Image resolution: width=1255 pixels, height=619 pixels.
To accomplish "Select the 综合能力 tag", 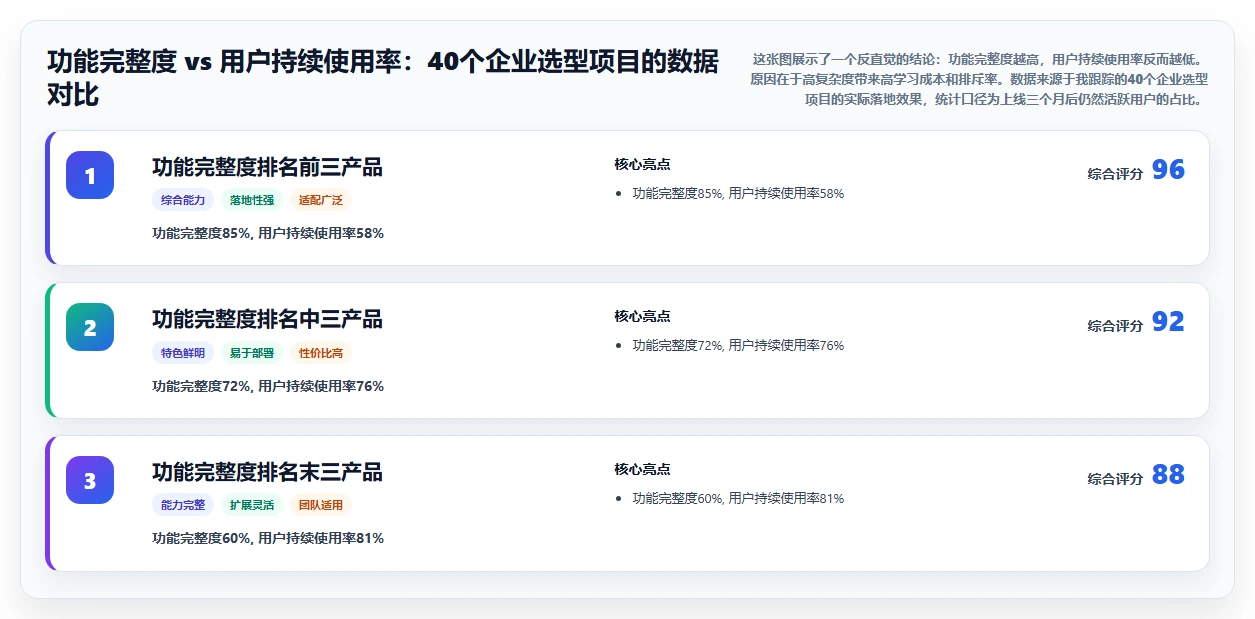I will tap(183, 200).
